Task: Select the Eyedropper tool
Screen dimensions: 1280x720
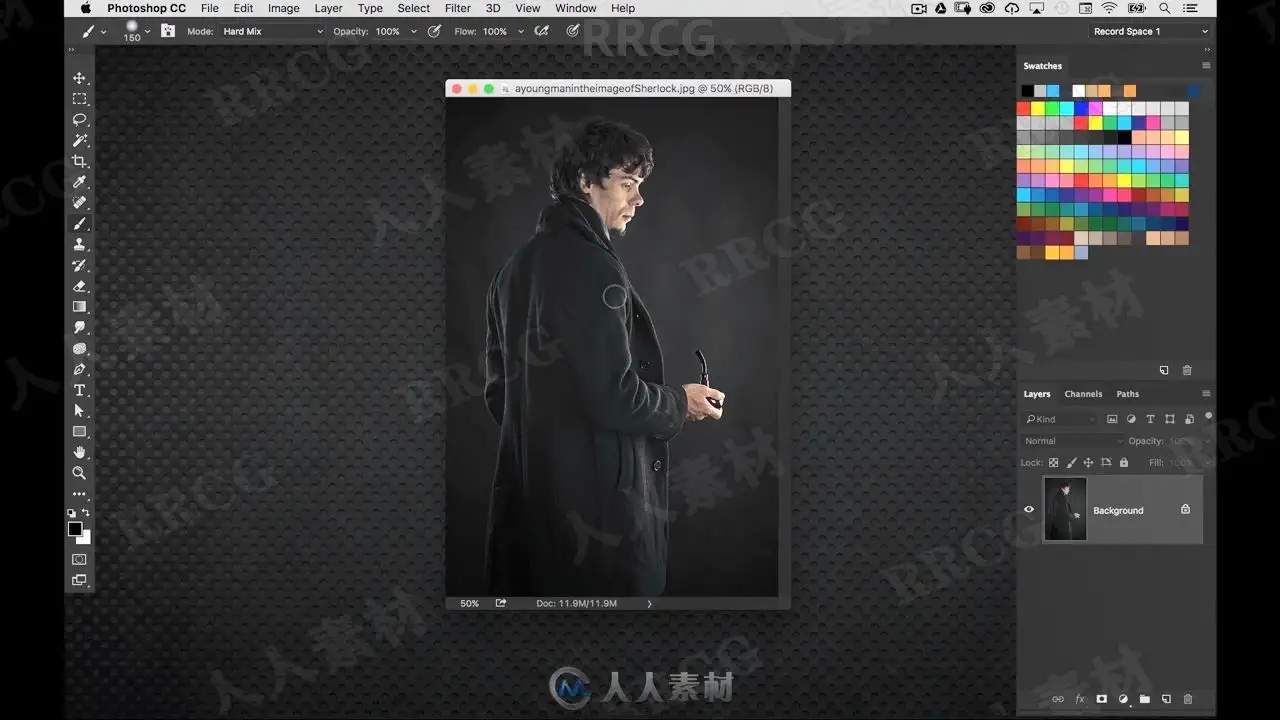Action: pyautogui.click(x=80, y=182)
